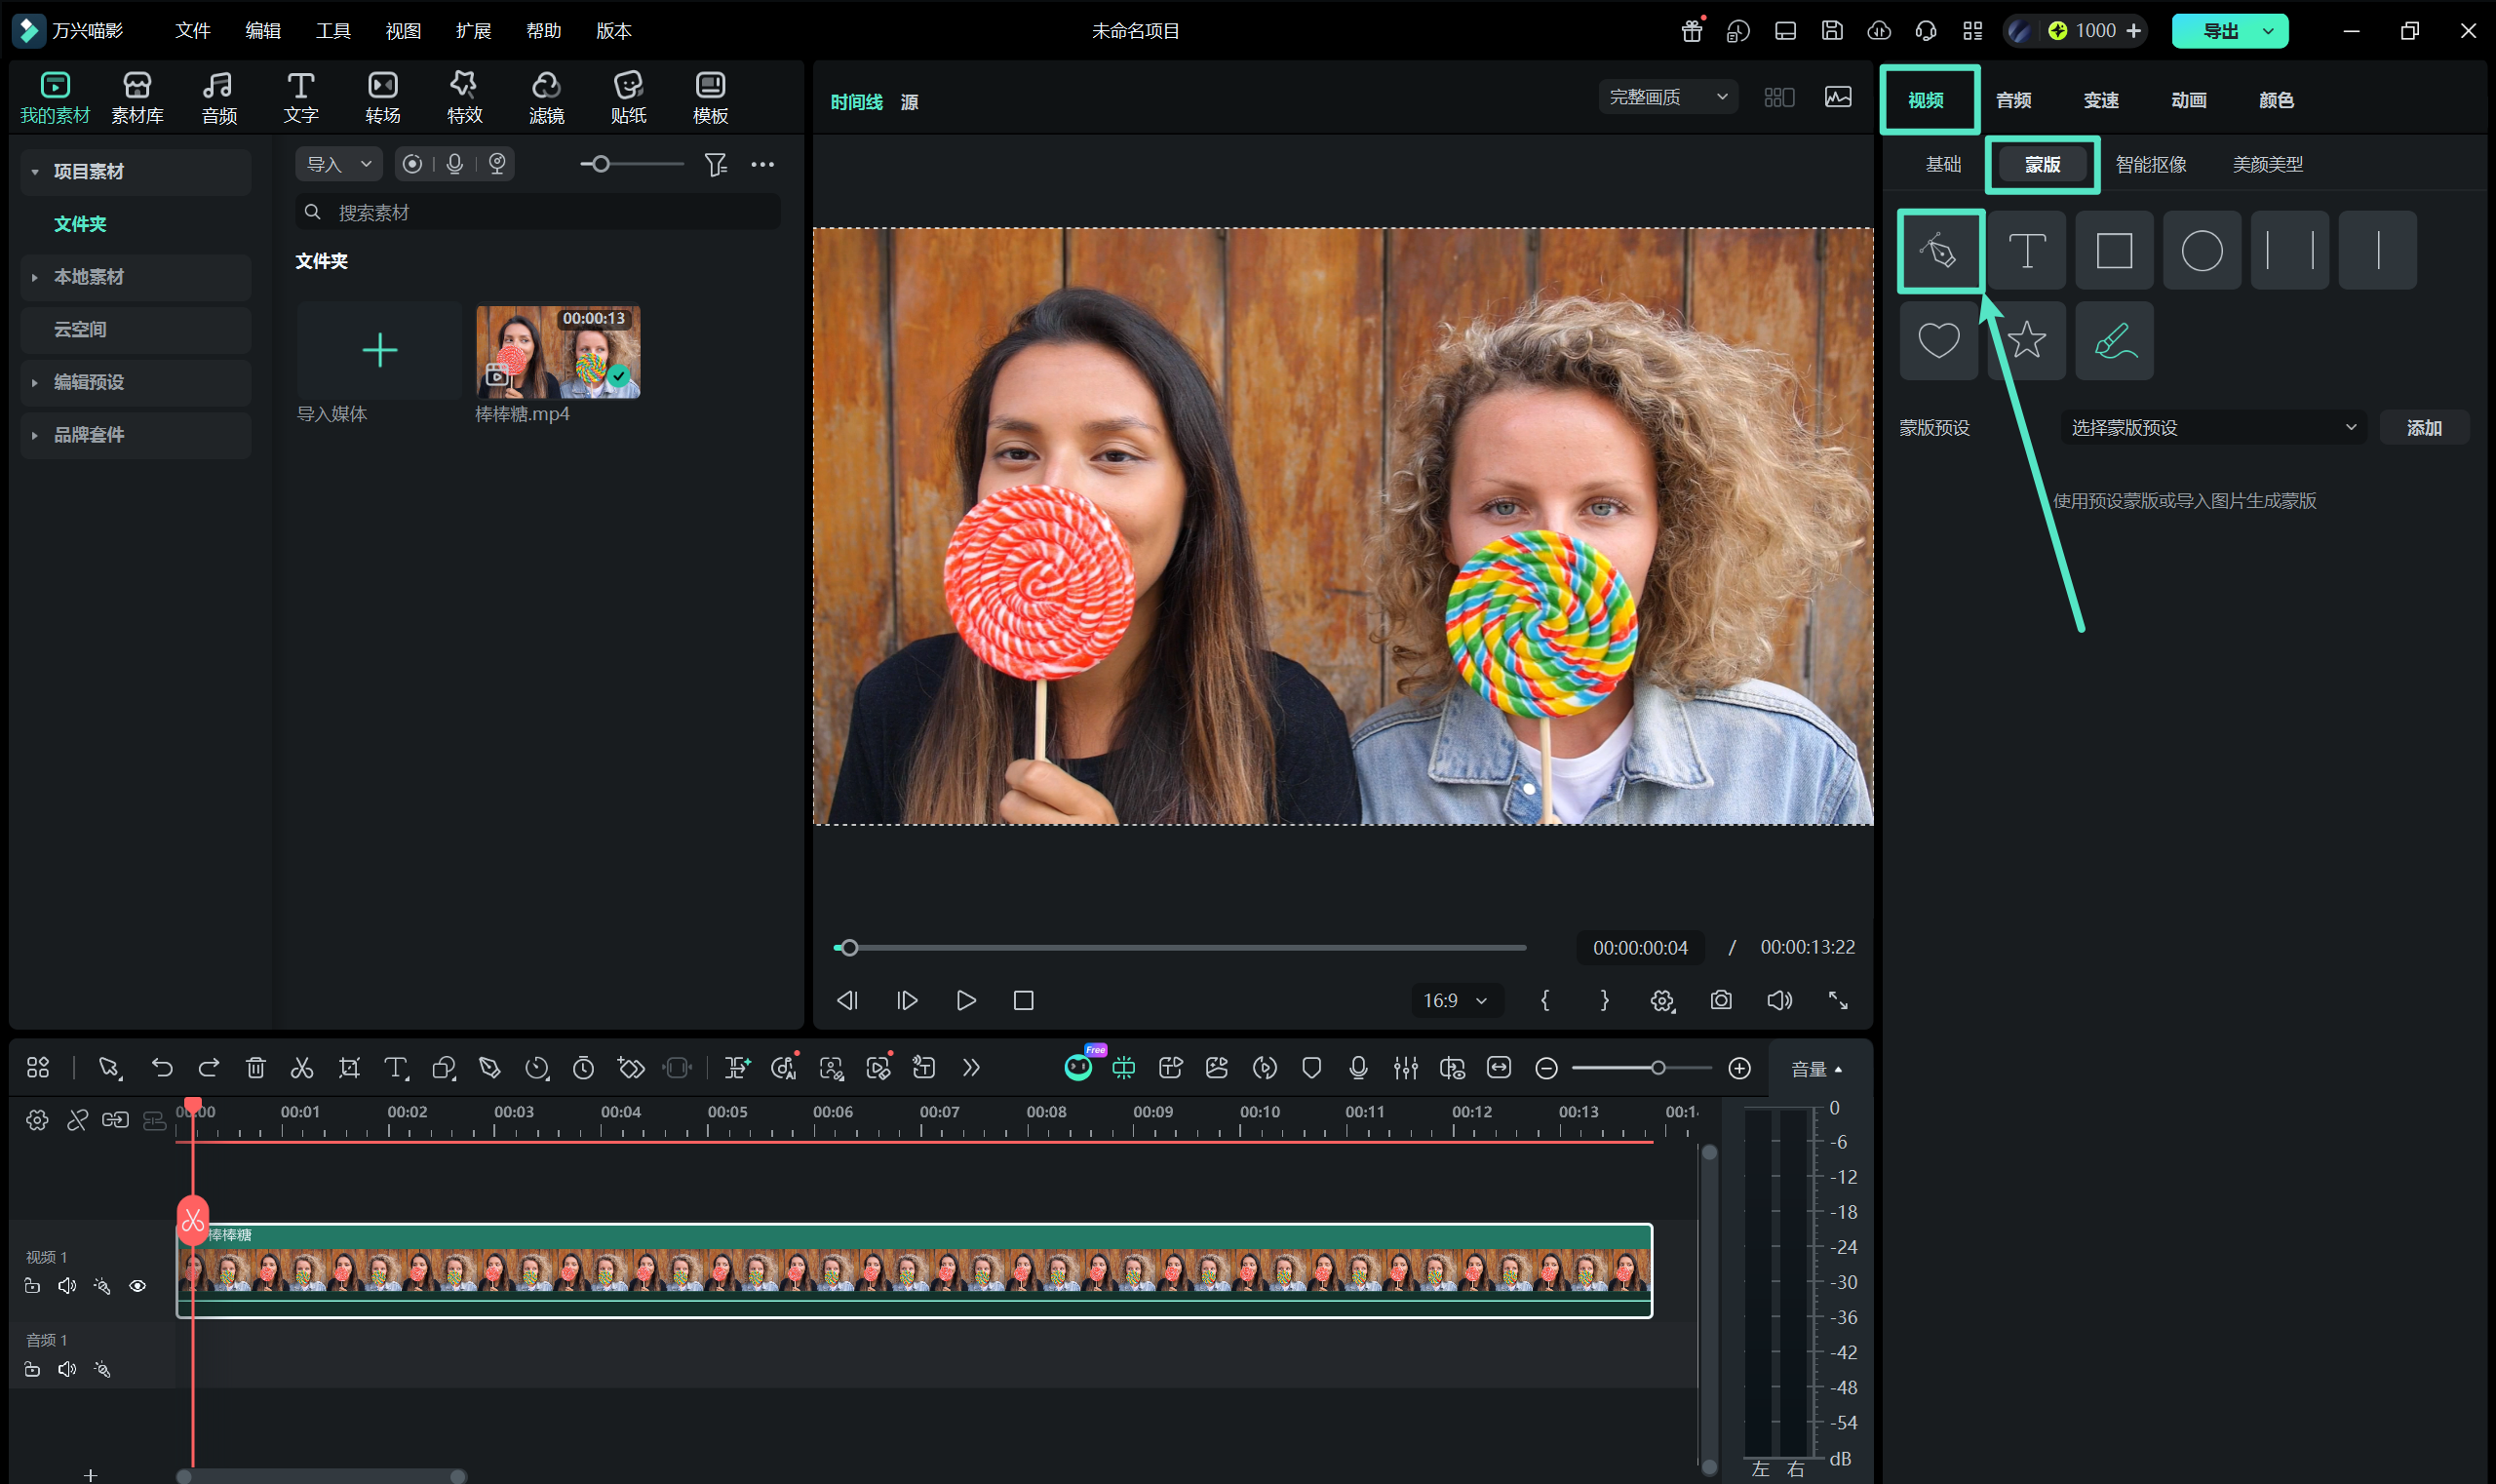
Task: Open the 选择蒙版预设 dropdown
Action: tap(2213, 428)
